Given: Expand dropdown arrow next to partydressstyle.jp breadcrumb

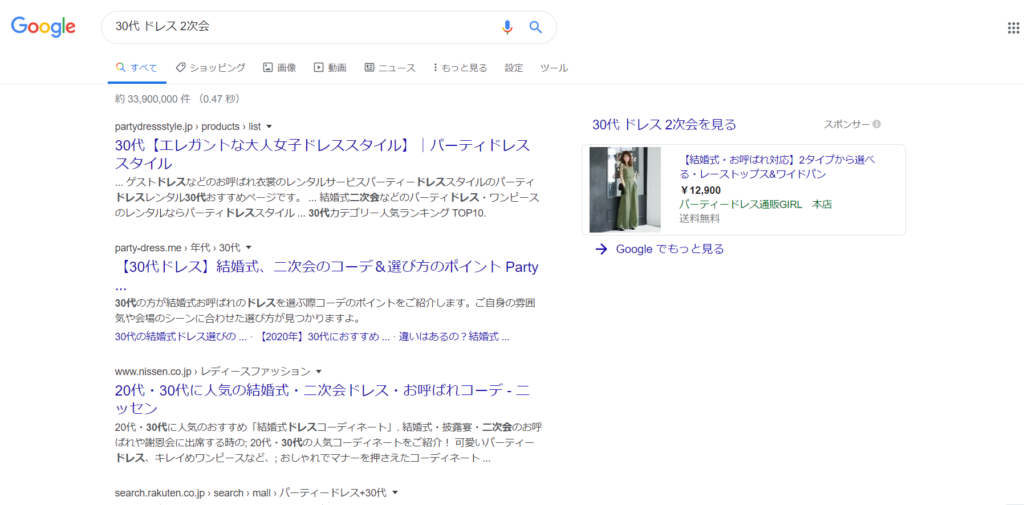Looking at the screenshot, I should point(269,126).
